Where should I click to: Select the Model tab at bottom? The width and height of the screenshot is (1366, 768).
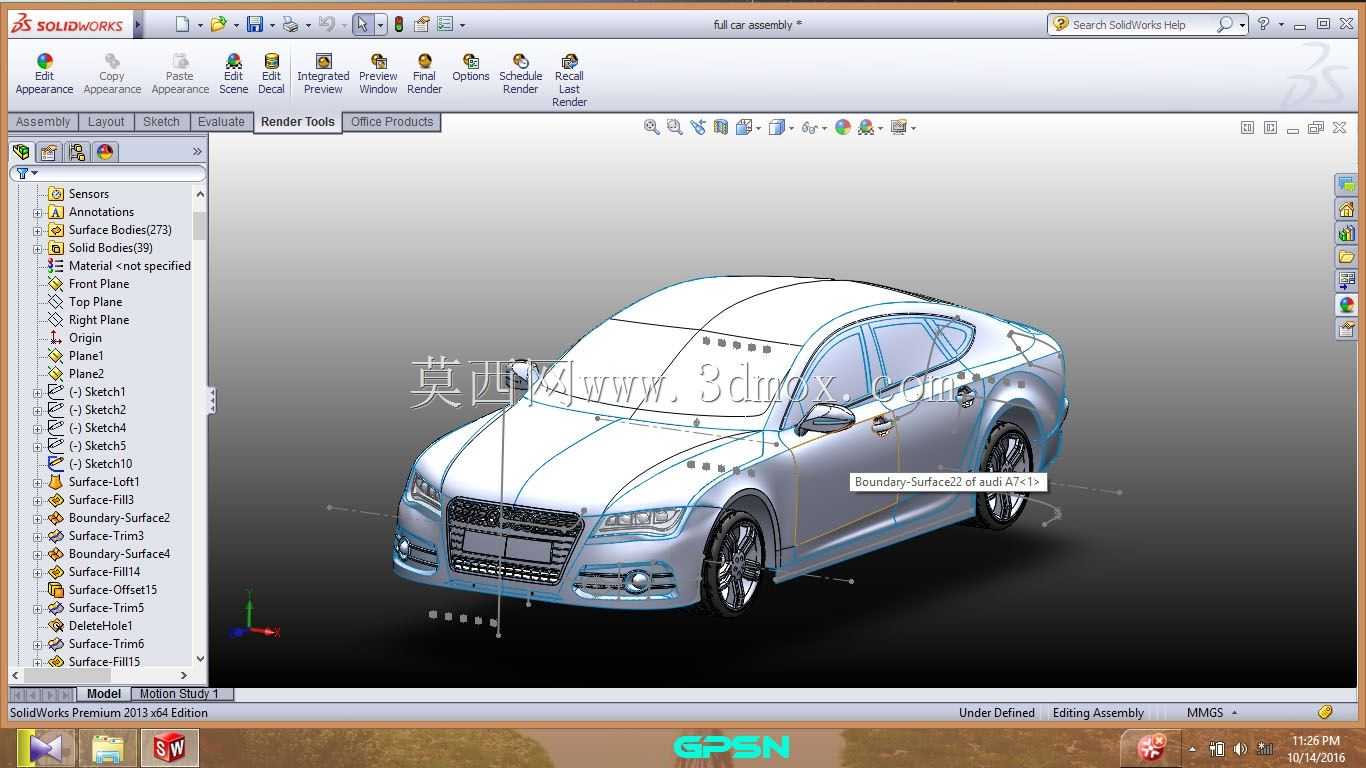pyautogui.click(x=104, y=694)
